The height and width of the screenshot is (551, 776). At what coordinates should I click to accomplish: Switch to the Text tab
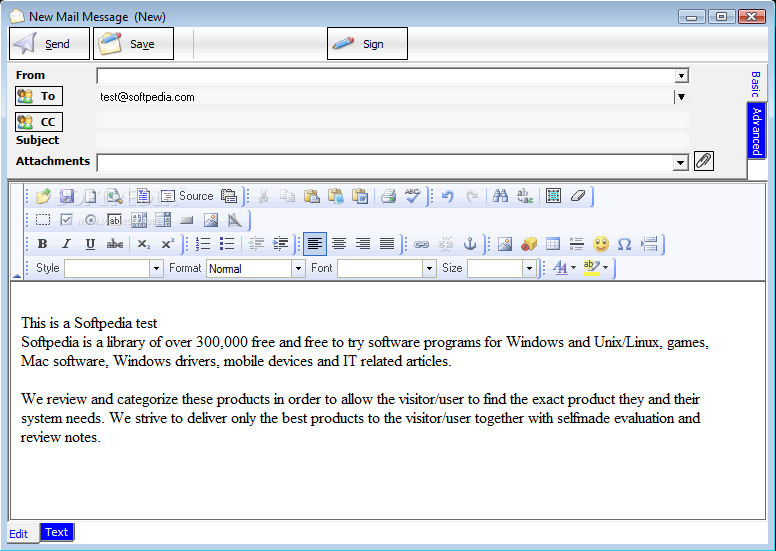tap(56, 532)
